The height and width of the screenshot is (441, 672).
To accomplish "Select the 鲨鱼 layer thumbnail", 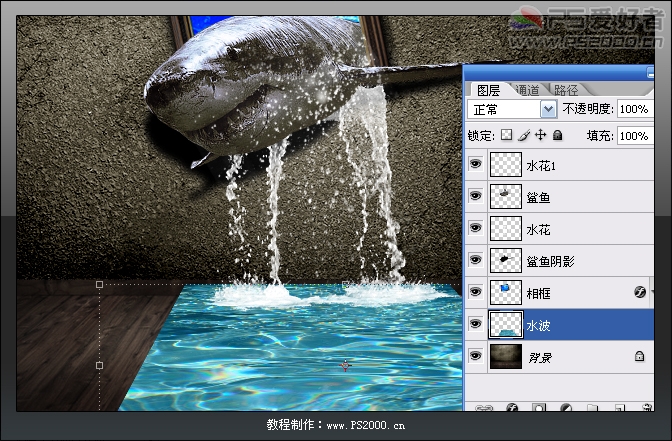I will [506, 196].
